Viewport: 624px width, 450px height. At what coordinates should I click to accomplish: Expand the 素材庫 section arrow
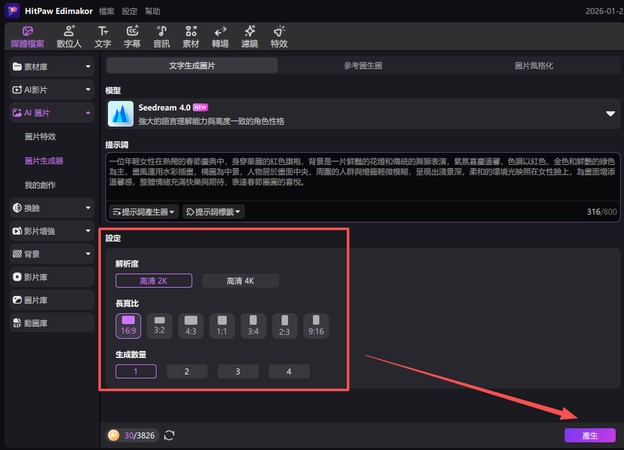[x=88, y=66]
